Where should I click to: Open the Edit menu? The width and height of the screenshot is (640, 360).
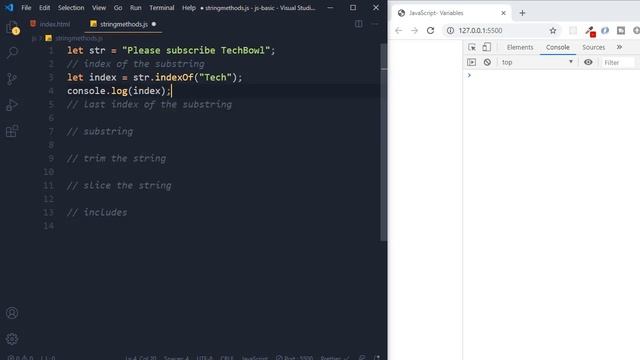coord(44,8)
